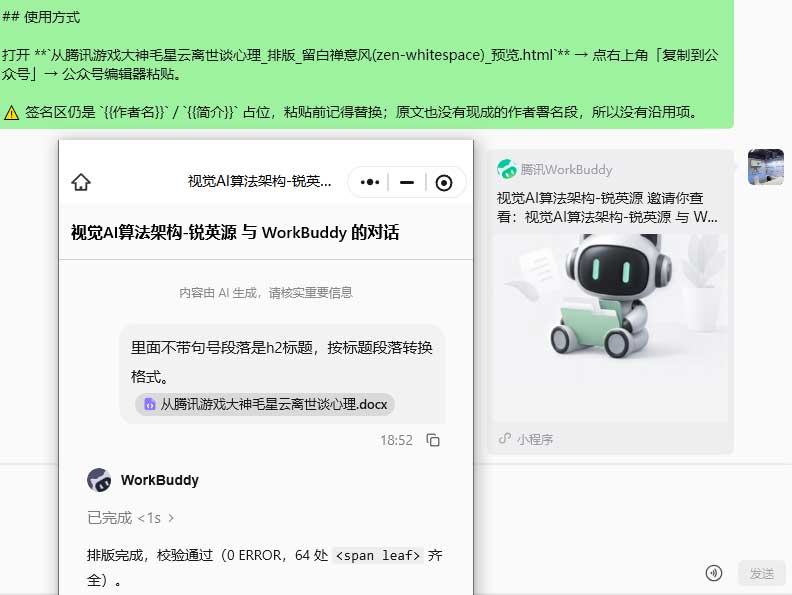Open the attached docx file chip

coord(265,404)
